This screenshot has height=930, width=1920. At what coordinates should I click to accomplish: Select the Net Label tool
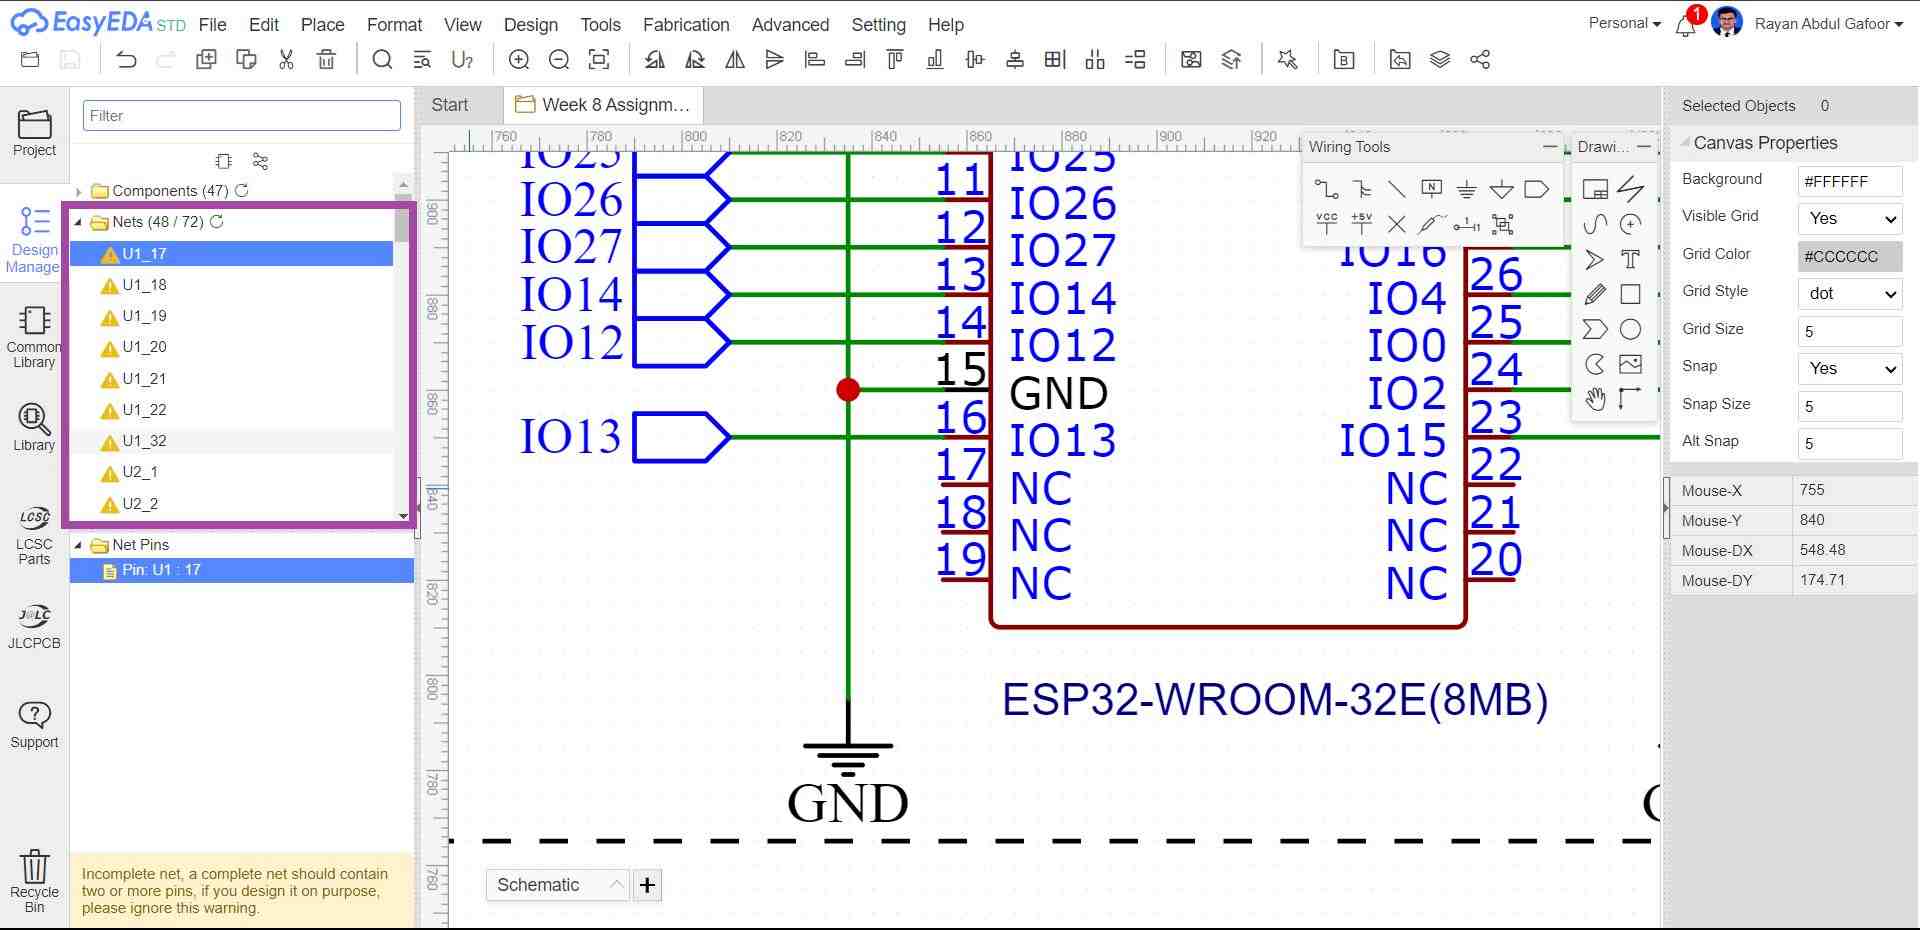(1431, 189)
